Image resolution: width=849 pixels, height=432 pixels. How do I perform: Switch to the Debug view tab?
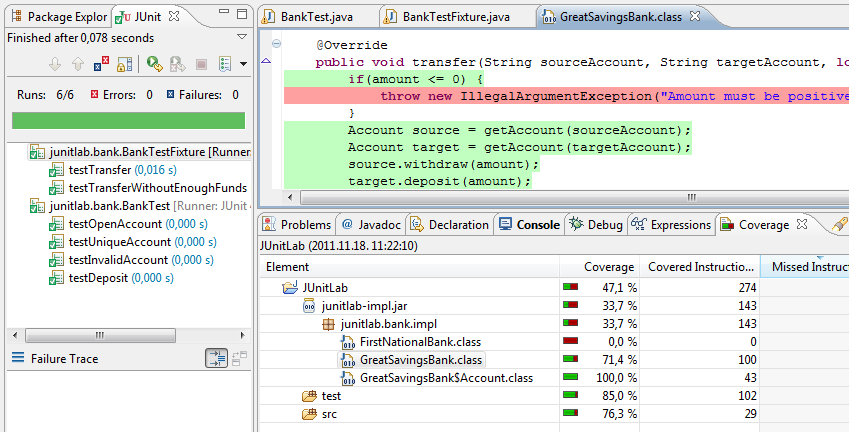pos(596,225)
